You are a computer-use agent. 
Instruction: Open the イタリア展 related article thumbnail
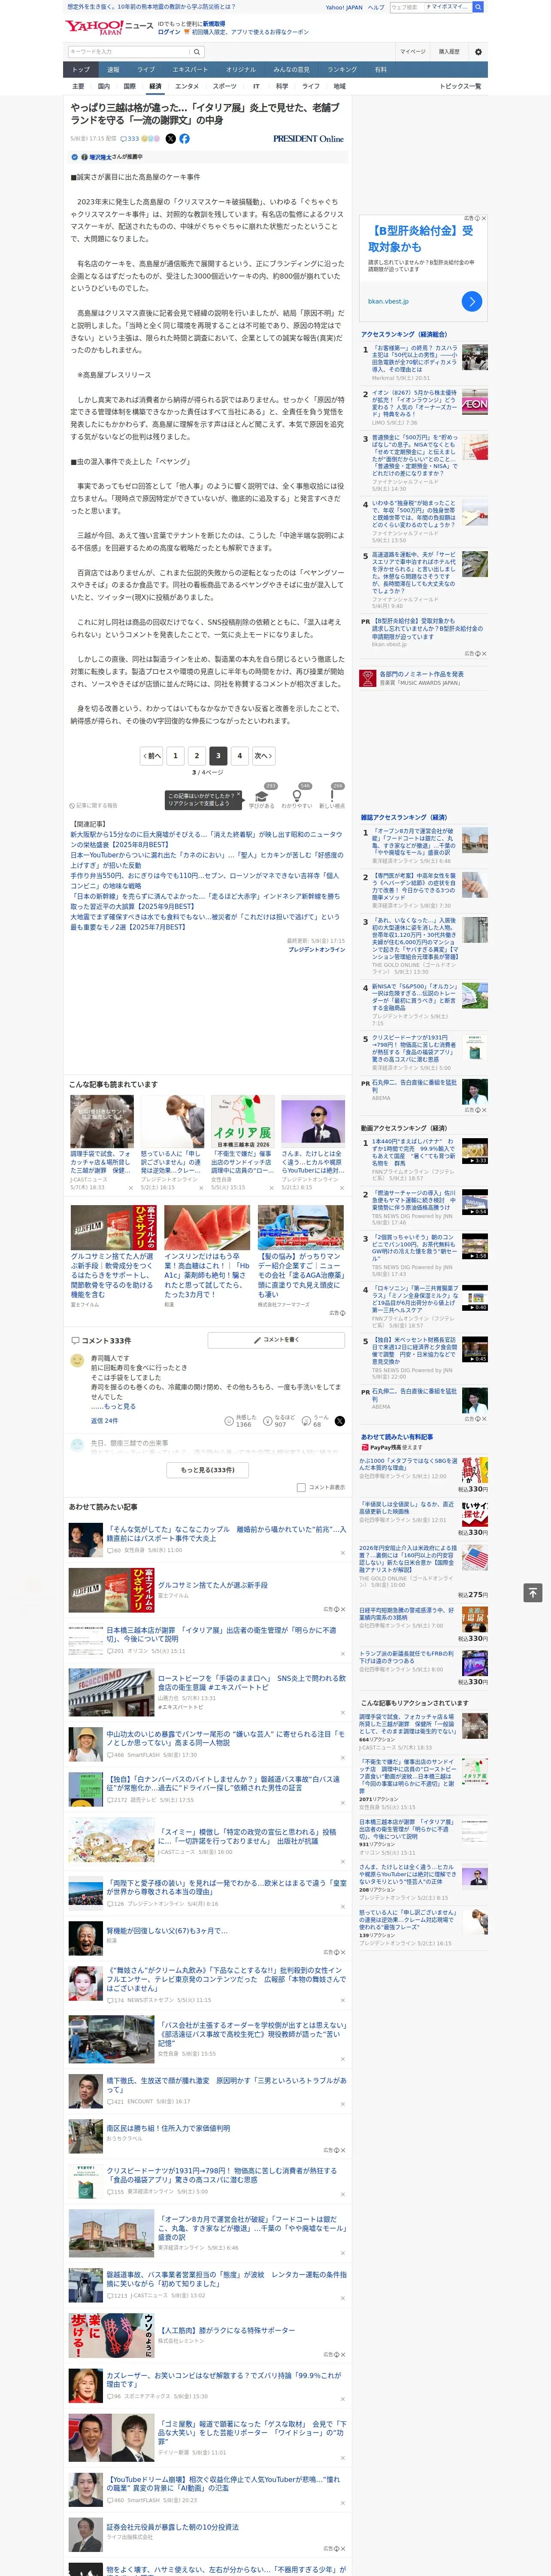point(243,1122)
